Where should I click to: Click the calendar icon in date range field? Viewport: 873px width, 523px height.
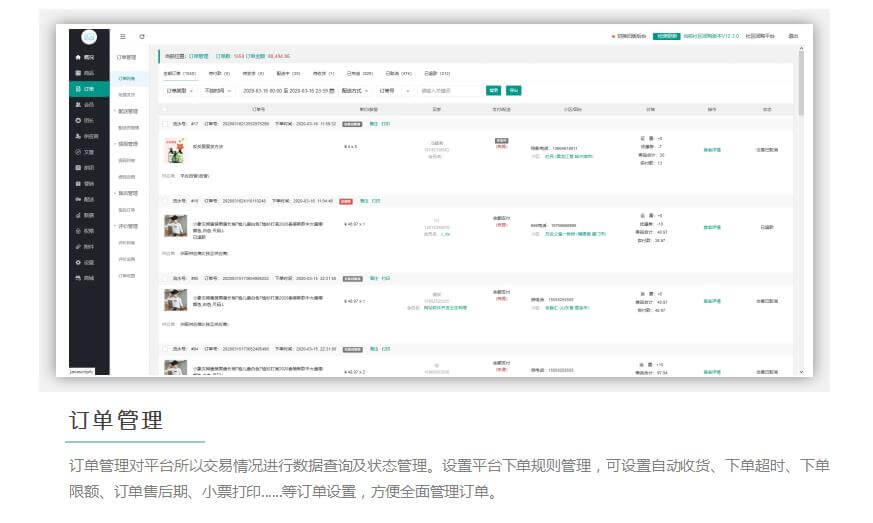332,90
